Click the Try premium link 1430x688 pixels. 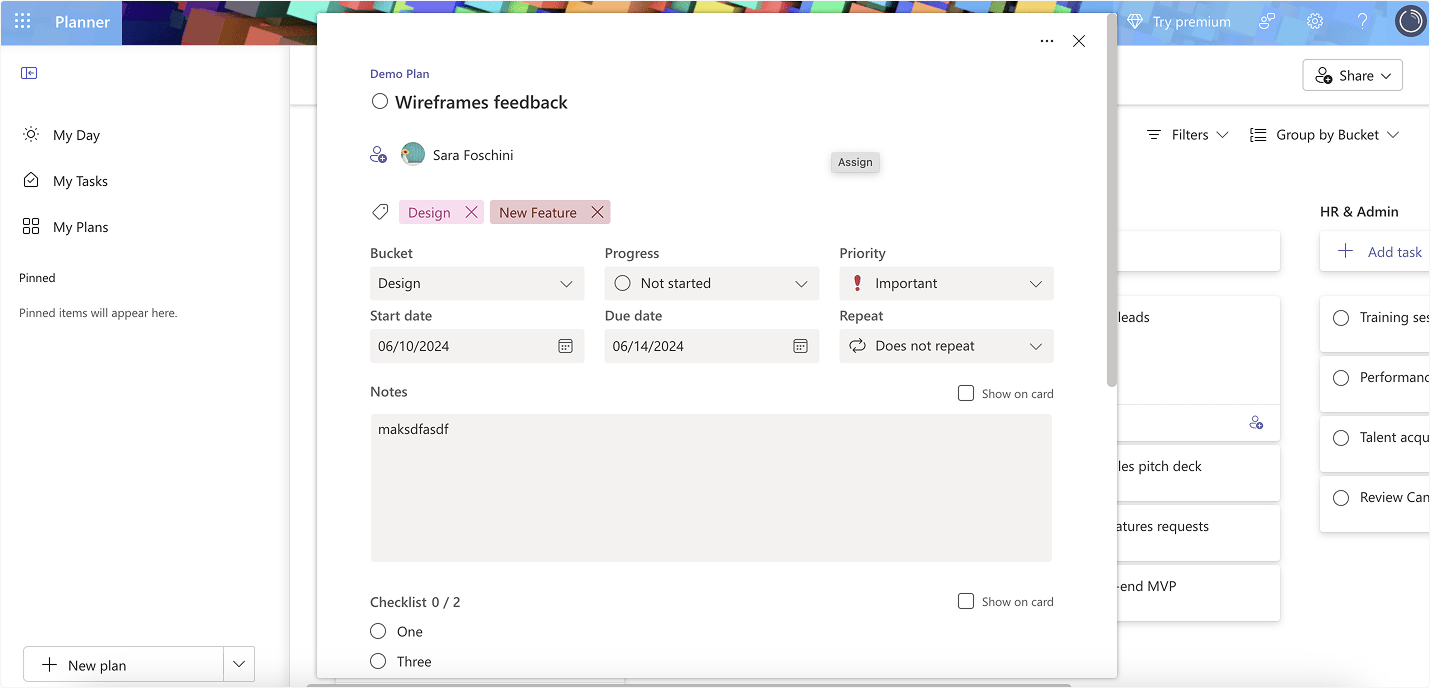1190,21
